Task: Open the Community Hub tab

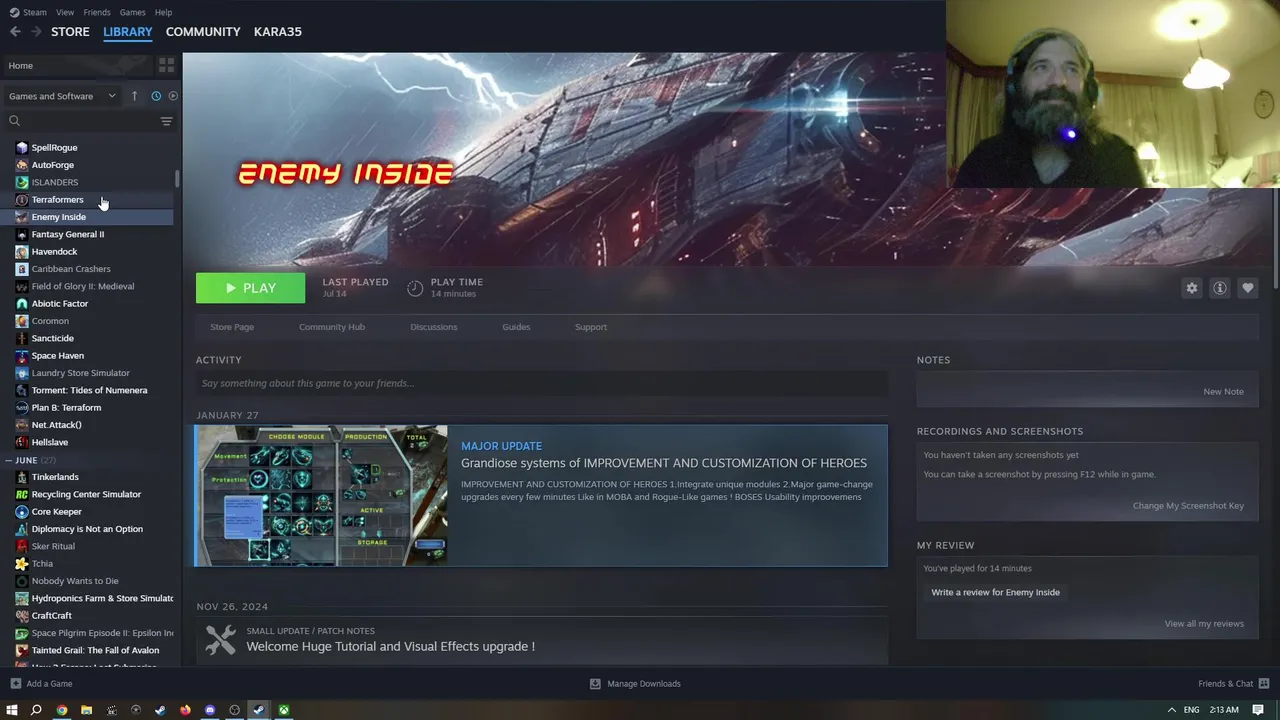Action: 332,327
